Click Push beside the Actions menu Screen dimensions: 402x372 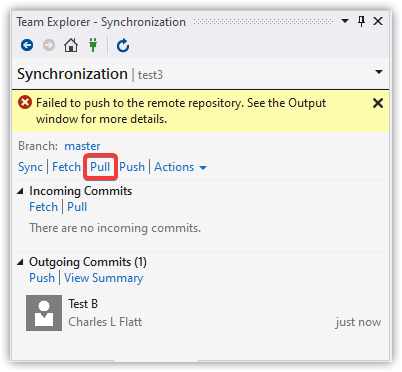132,167
